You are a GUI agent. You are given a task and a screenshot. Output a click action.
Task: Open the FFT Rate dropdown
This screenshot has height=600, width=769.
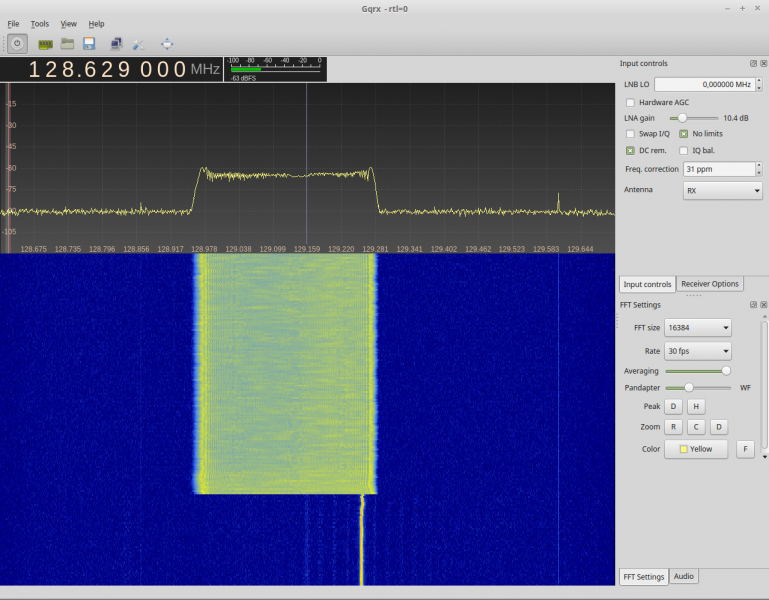pyautogui.click(x=697, y=351)
